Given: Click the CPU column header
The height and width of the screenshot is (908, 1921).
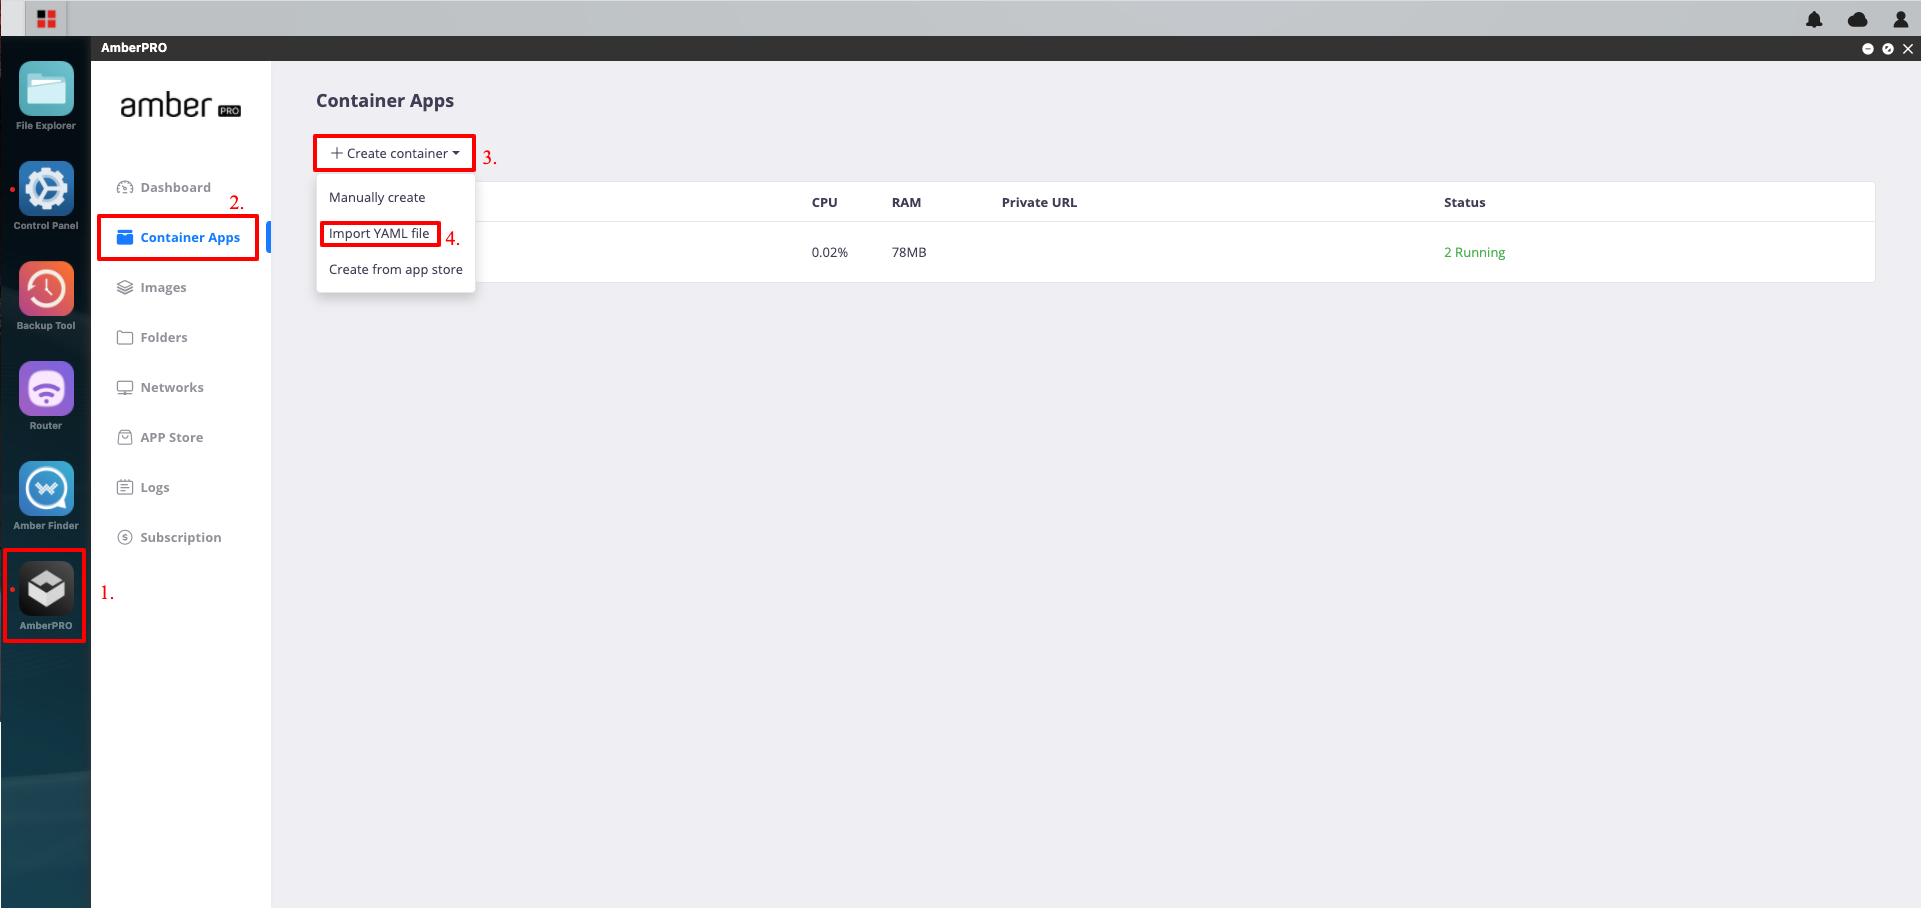Looking at the screenshot, I should tap(824, 202).
